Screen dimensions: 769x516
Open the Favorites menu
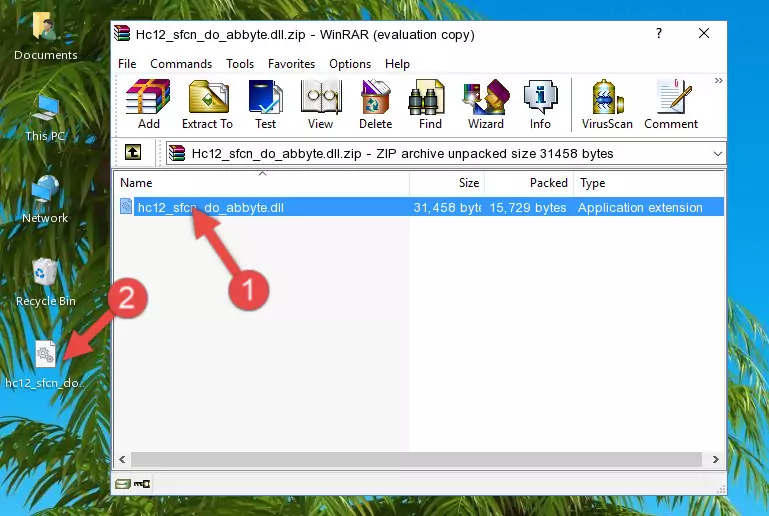click(291, 64)
